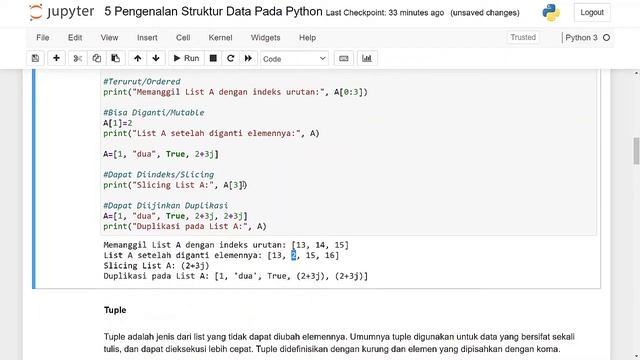Viewport: 640px width, 360px height.
Task: Click the line 'A=[1, "dua", True, 2+3j]'
Action: click(x=161, y=154)
